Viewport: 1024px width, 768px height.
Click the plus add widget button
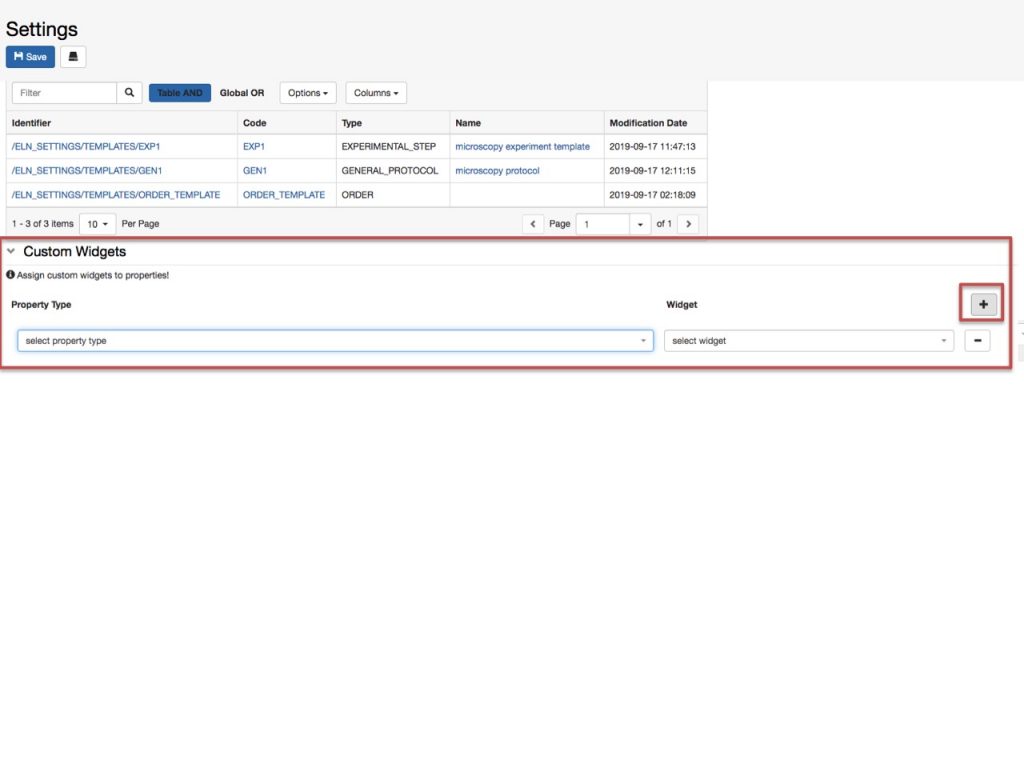[984, 304]
